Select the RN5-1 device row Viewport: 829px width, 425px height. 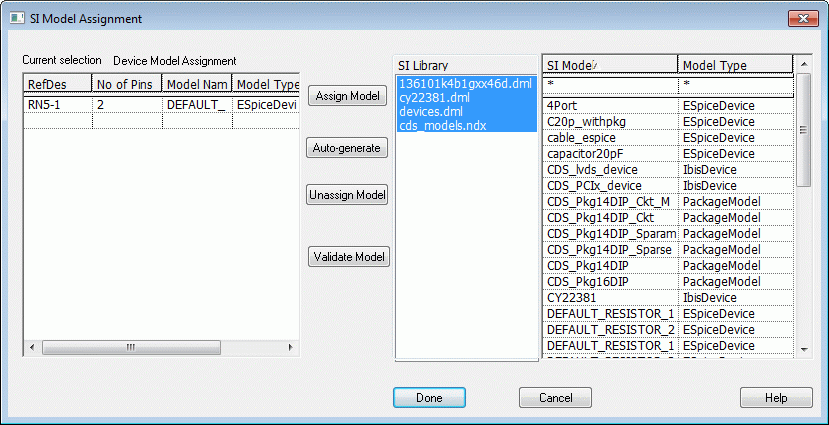[56, 103]
